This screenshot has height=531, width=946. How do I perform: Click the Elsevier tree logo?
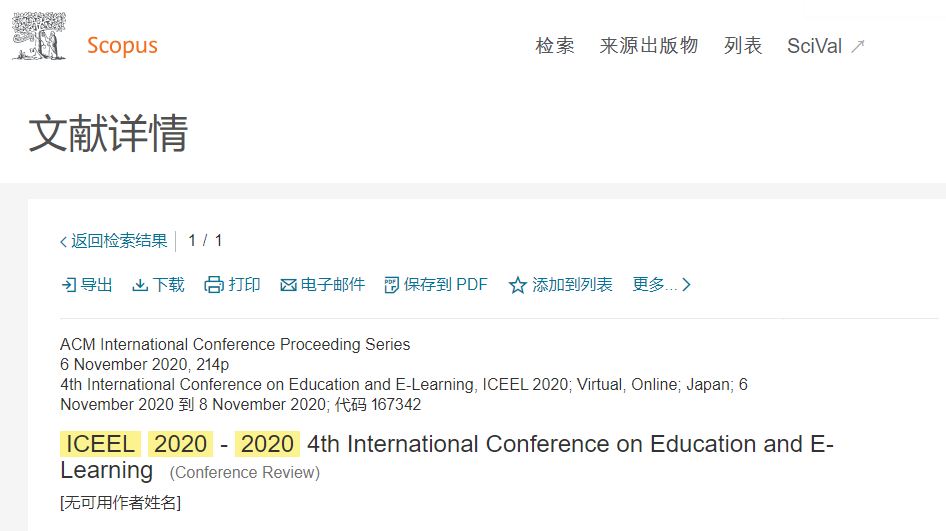(x=39, y=37)
